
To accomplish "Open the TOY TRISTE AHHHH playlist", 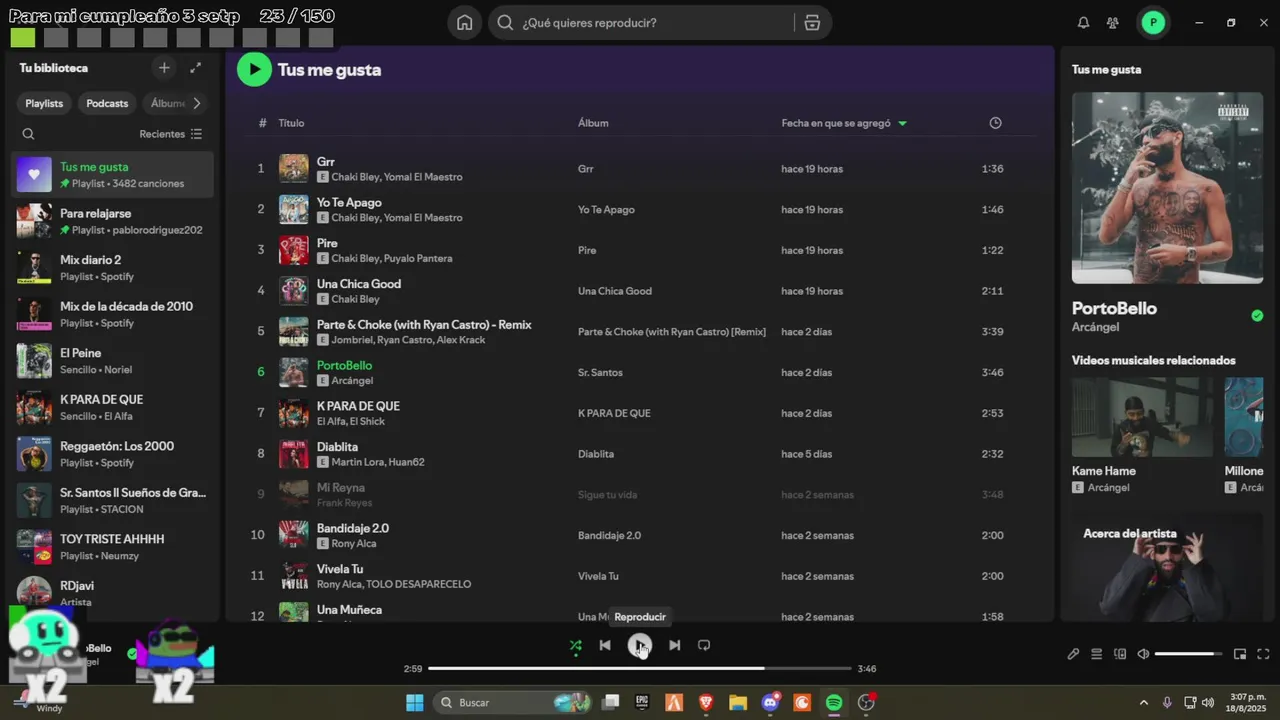I will 113,546.
